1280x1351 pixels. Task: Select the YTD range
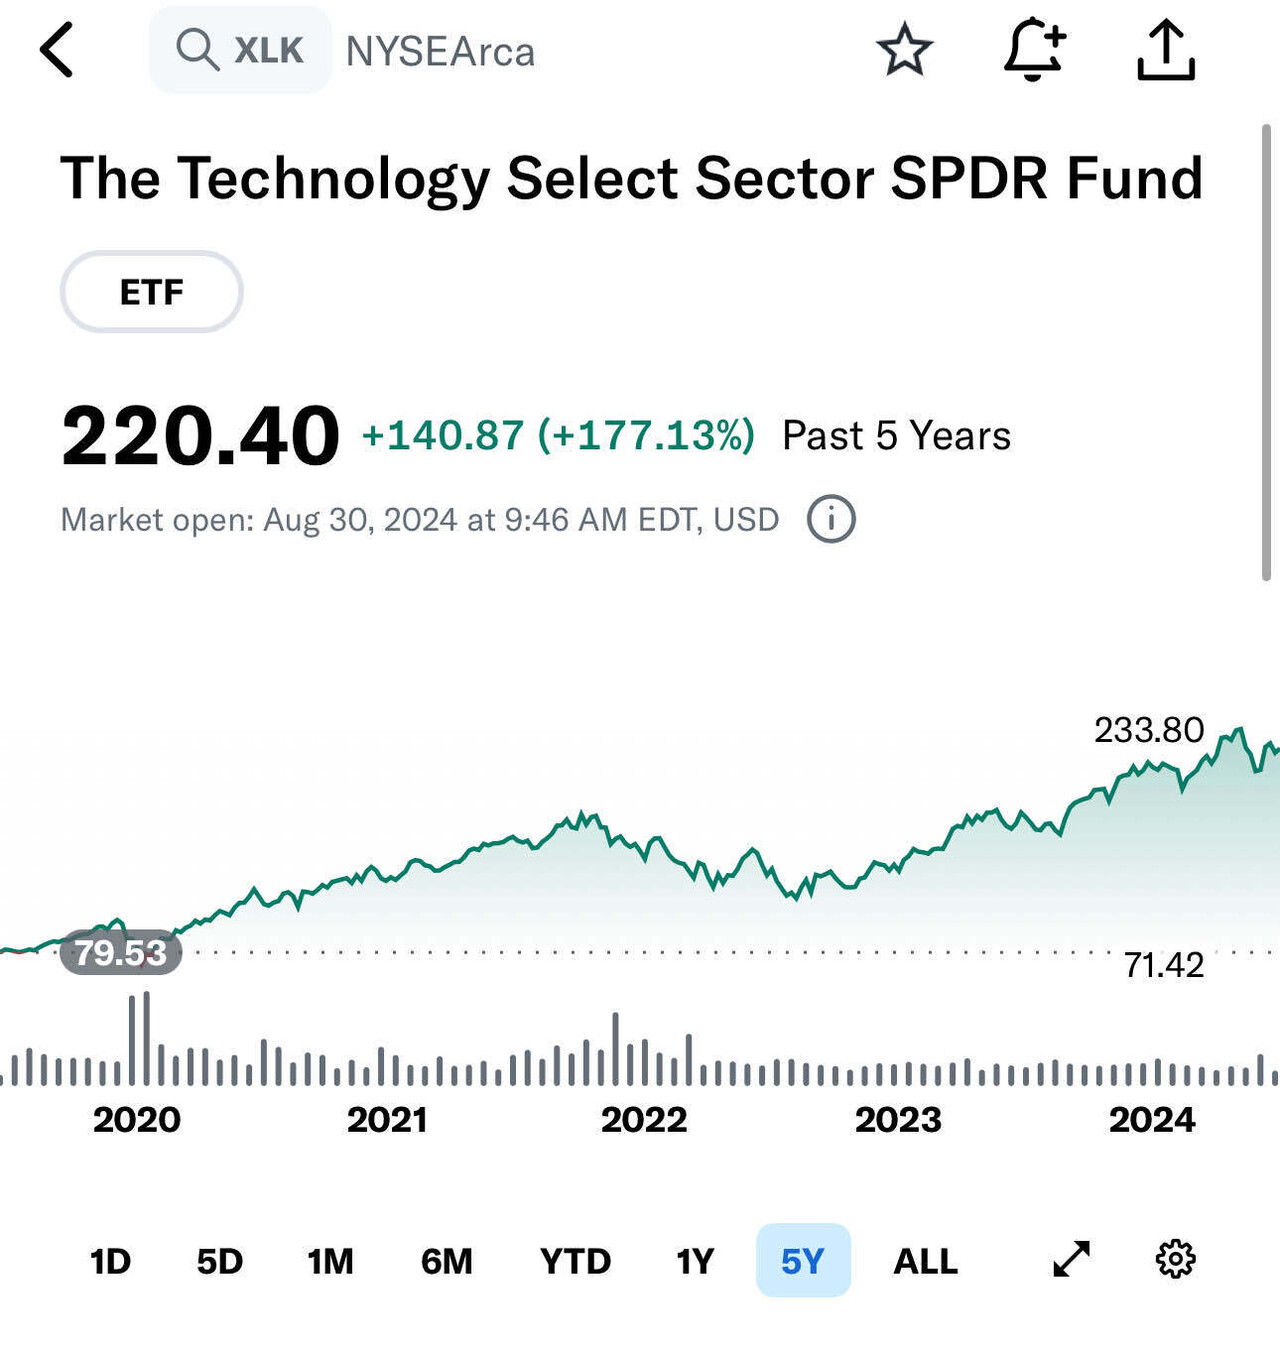[575, 1261]
